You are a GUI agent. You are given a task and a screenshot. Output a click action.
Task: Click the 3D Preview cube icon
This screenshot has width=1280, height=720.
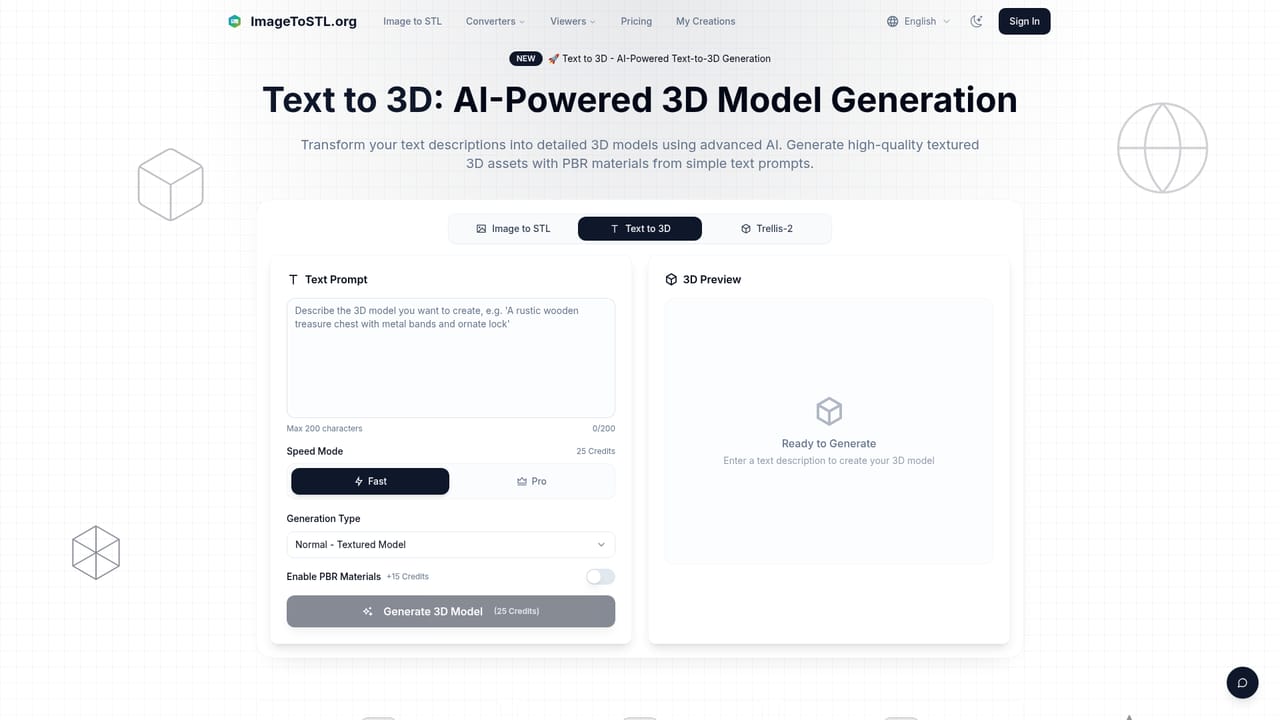click(x=671, y=280)
